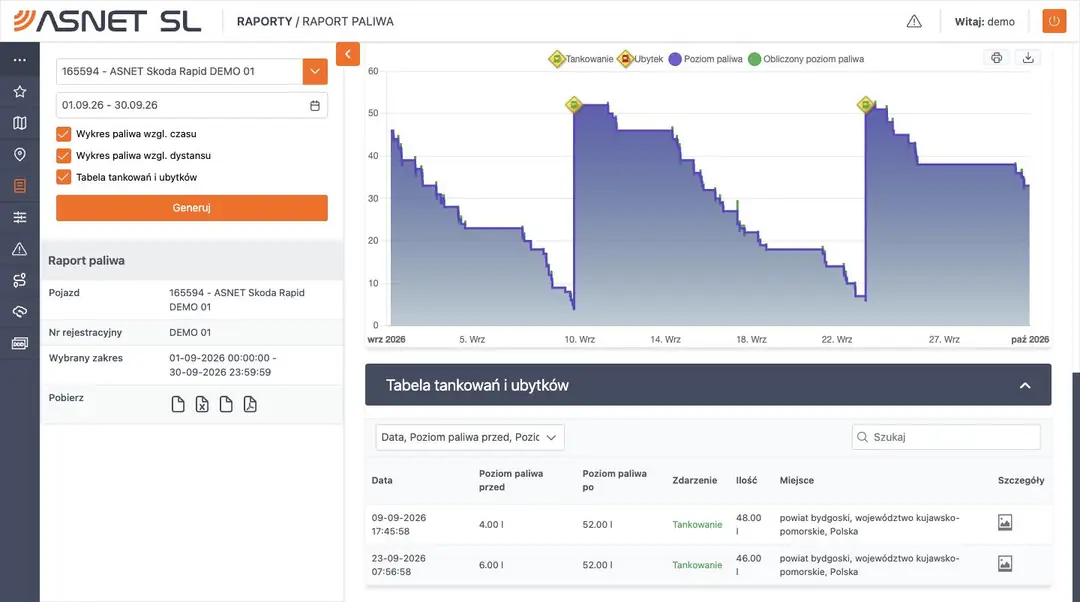Open the more options ellipsis in sidebar

coord(20,60)
